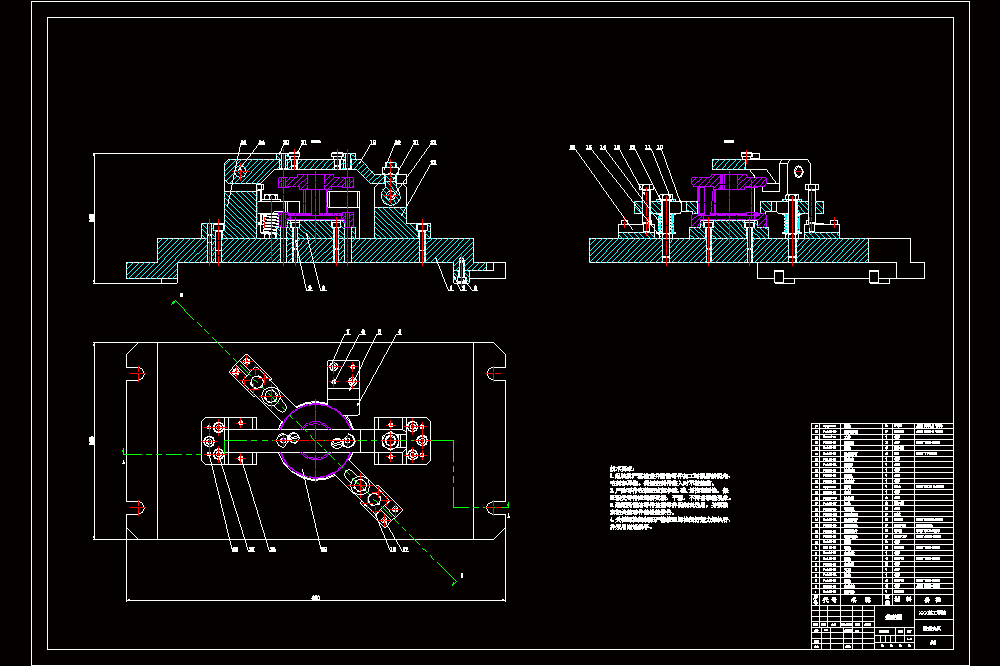Click the horizontal width dimension below the plan view
1000x666 pixels.
(316, 599)
